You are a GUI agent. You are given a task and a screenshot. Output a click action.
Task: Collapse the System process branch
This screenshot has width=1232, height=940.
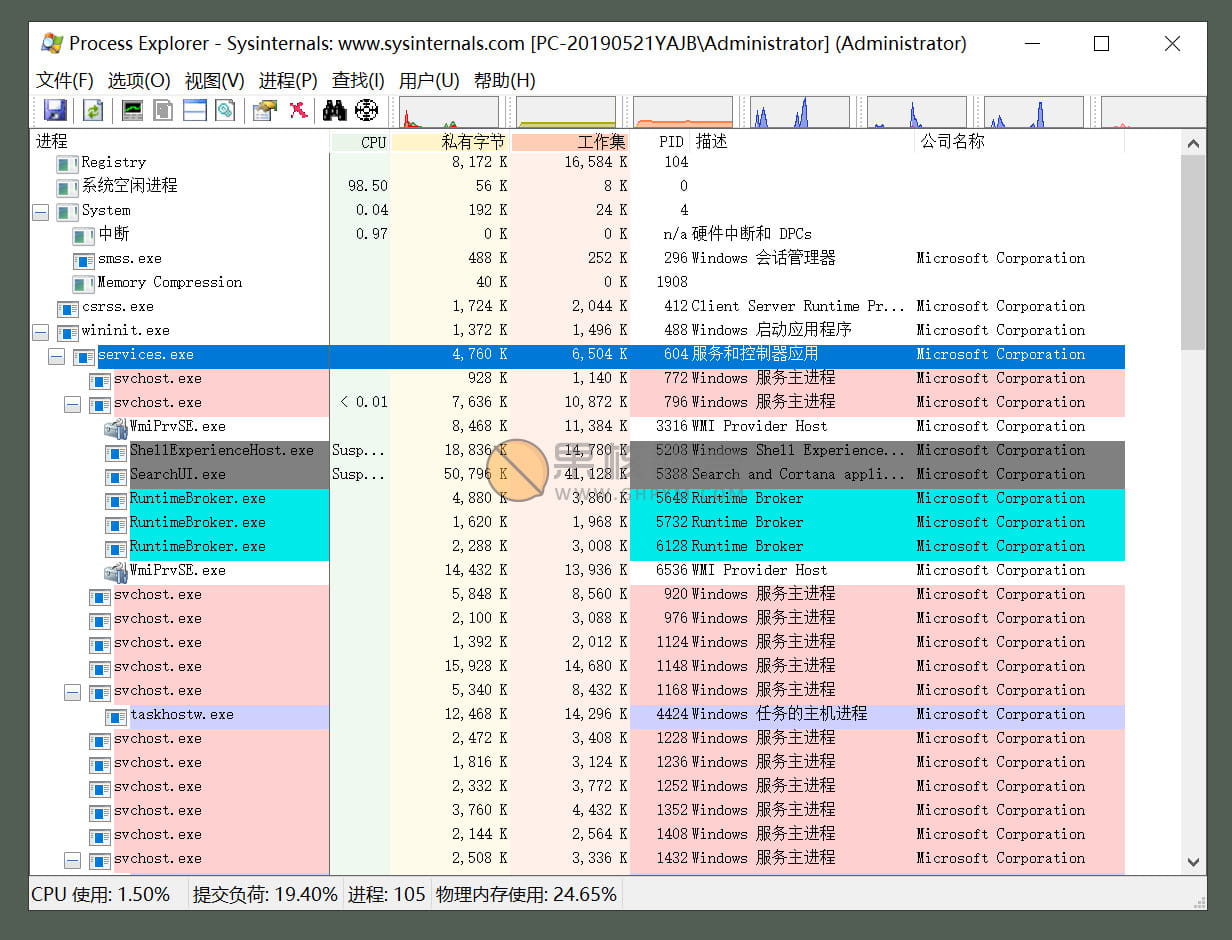pos(40,210)
